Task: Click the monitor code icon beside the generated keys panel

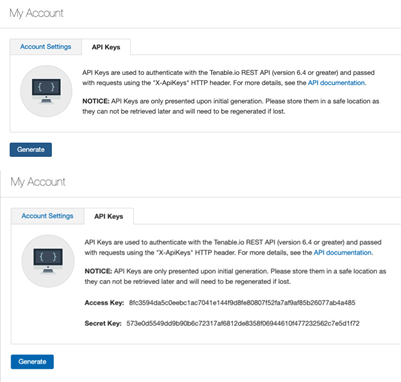Action: click(48, 261)
